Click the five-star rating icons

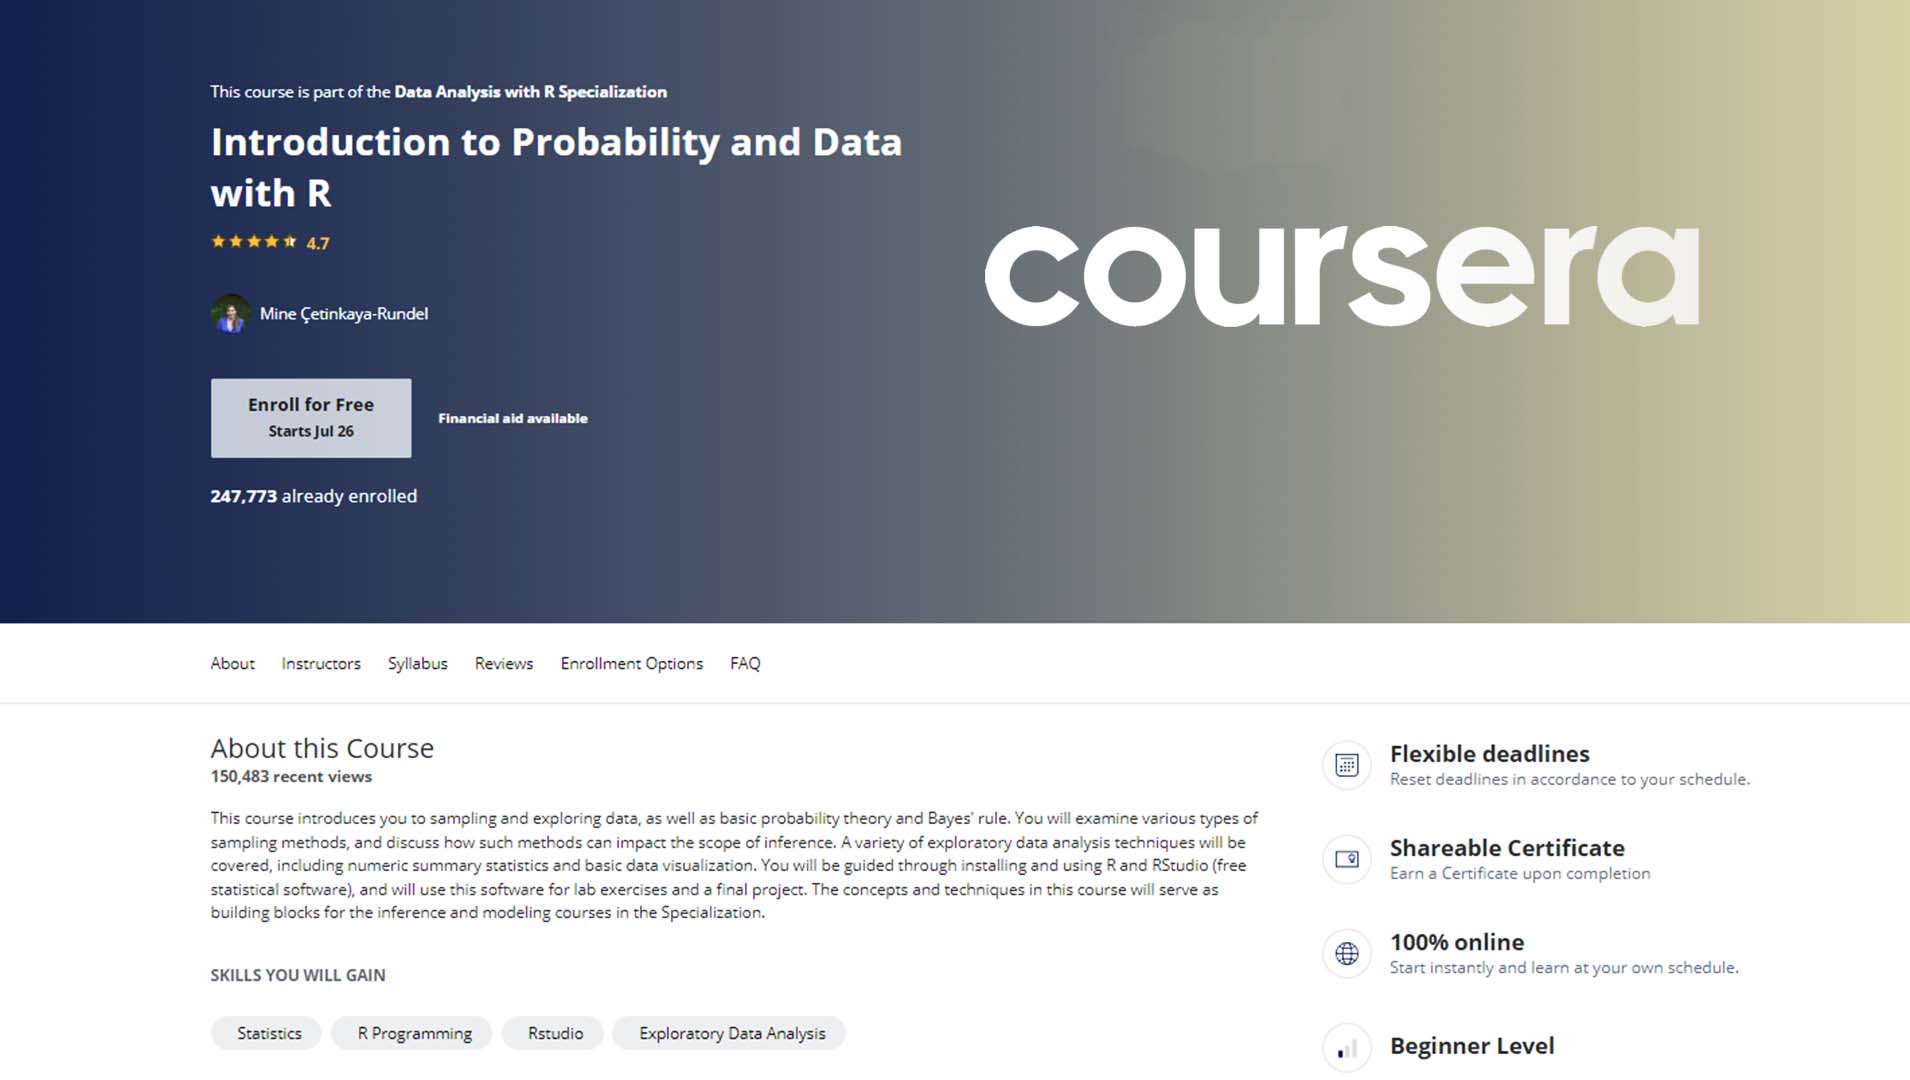click(x=253, y=241)
